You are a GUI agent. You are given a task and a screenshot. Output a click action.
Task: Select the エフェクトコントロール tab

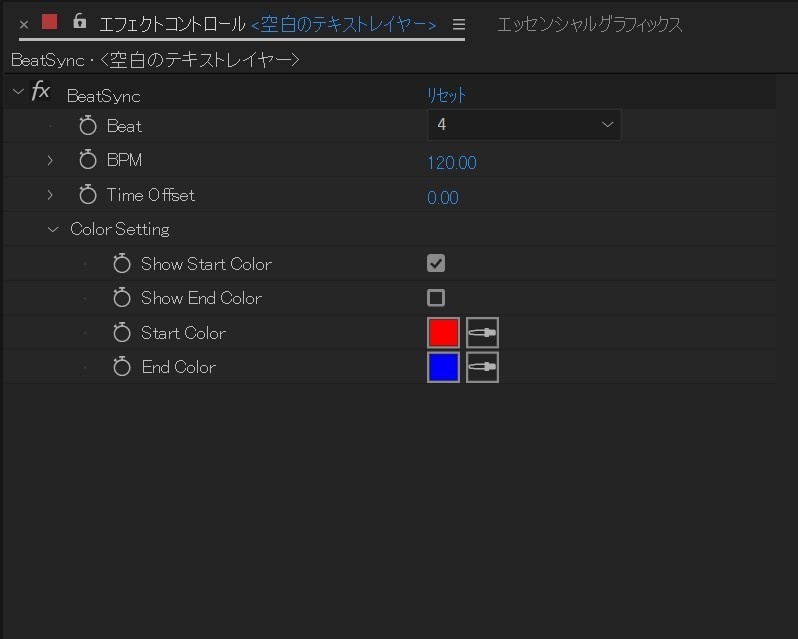172,24
